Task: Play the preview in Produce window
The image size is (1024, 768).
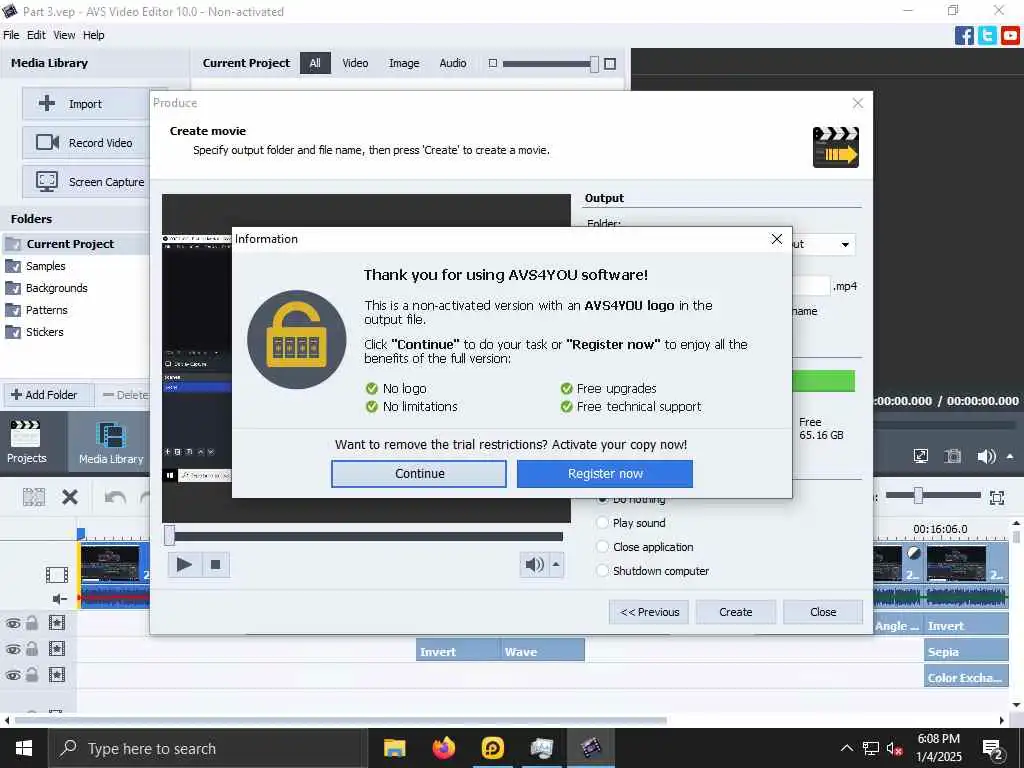Action: coord(184,564)
